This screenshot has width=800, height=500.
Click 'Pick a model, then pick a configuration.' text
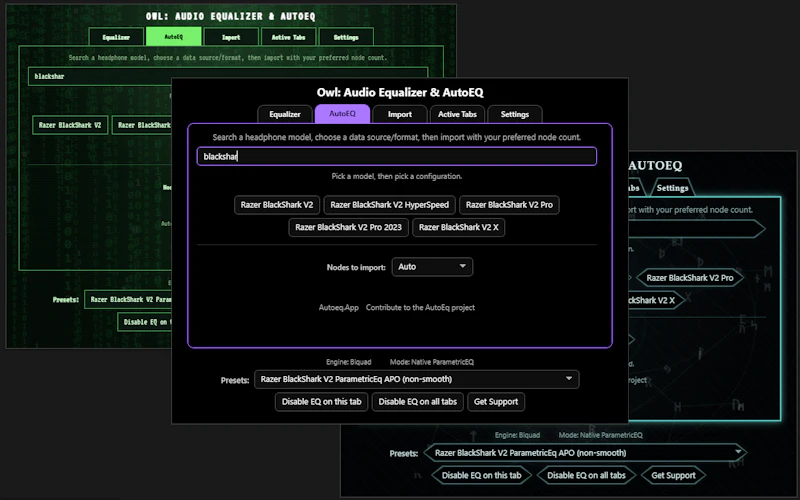coord(396,176)
